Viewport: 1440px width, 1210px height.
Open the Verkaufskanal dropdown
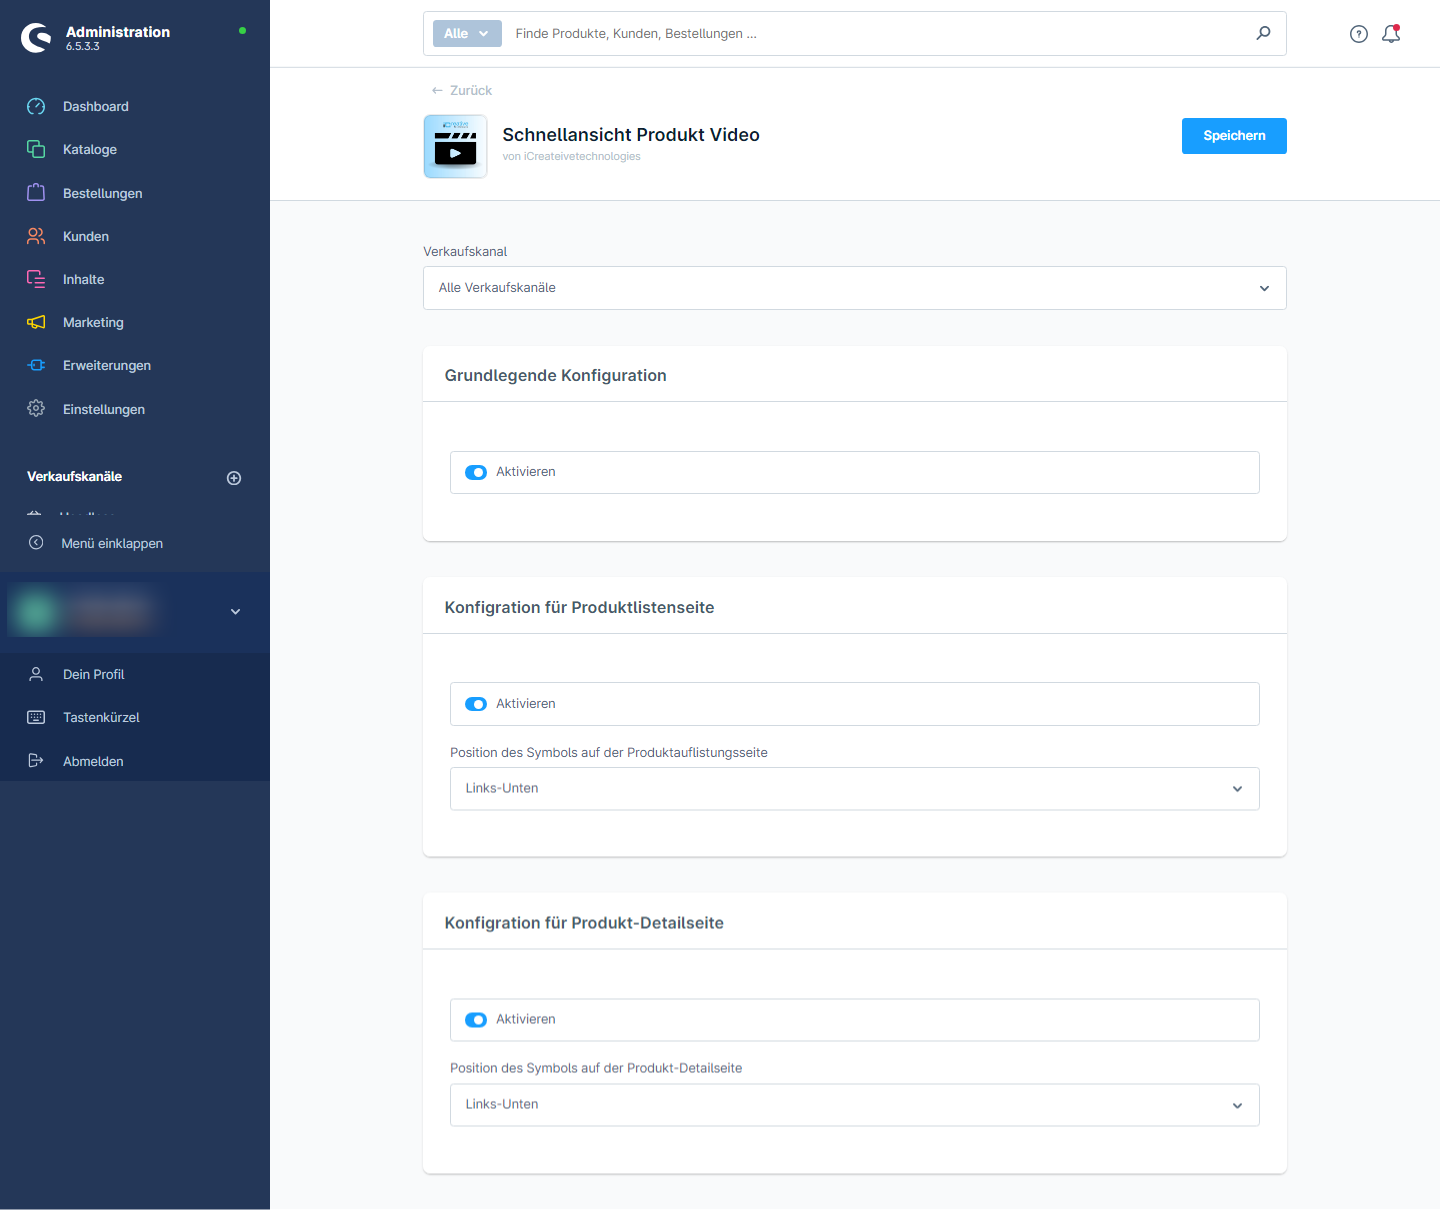pos(855,288)
